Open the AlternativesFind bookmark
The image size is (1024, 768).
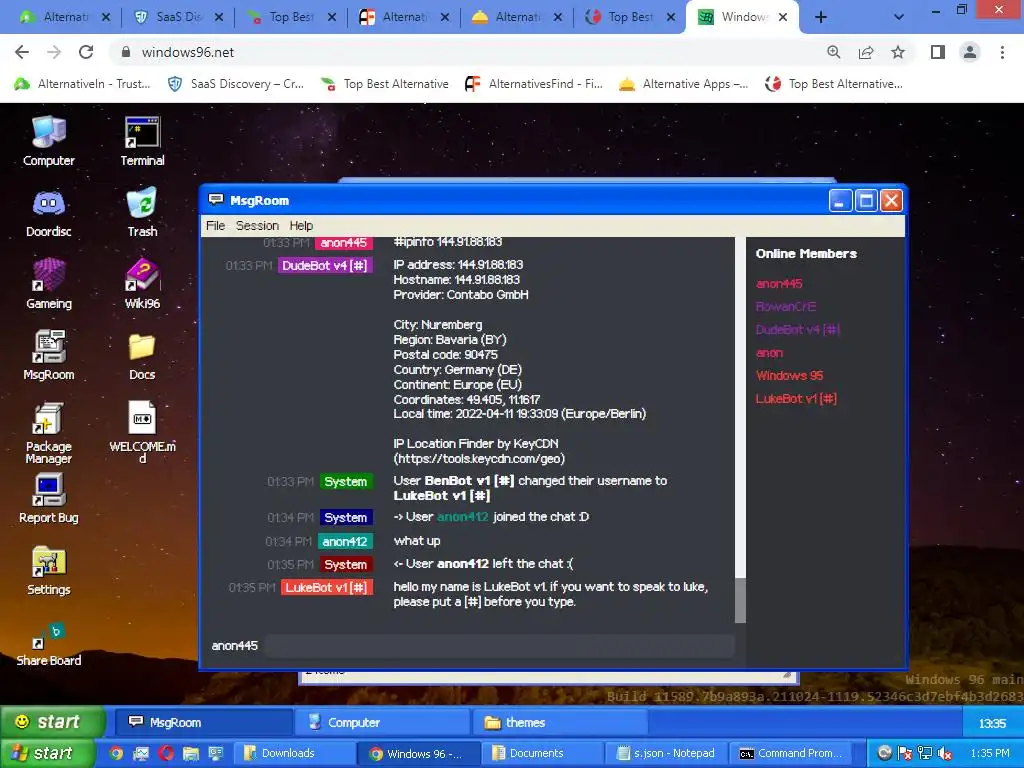coord(534,84)
